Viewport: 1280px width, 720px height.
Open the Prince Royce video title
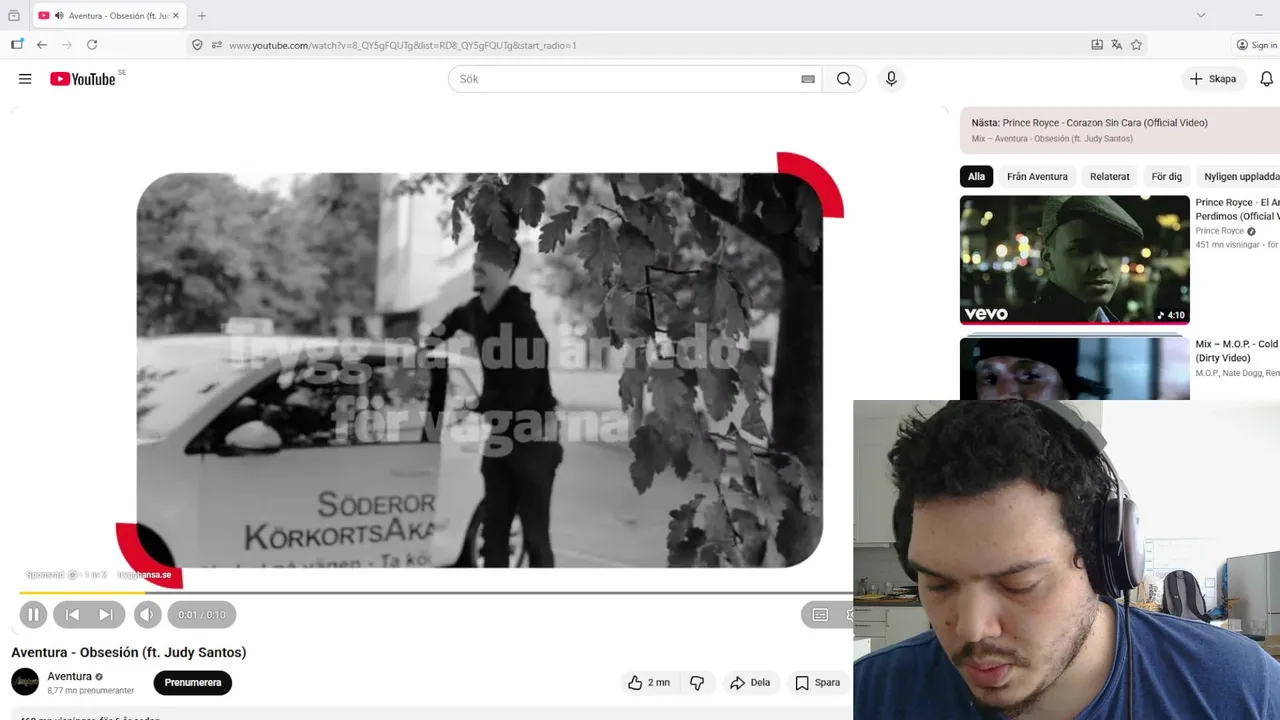(x=1237, y=209)
